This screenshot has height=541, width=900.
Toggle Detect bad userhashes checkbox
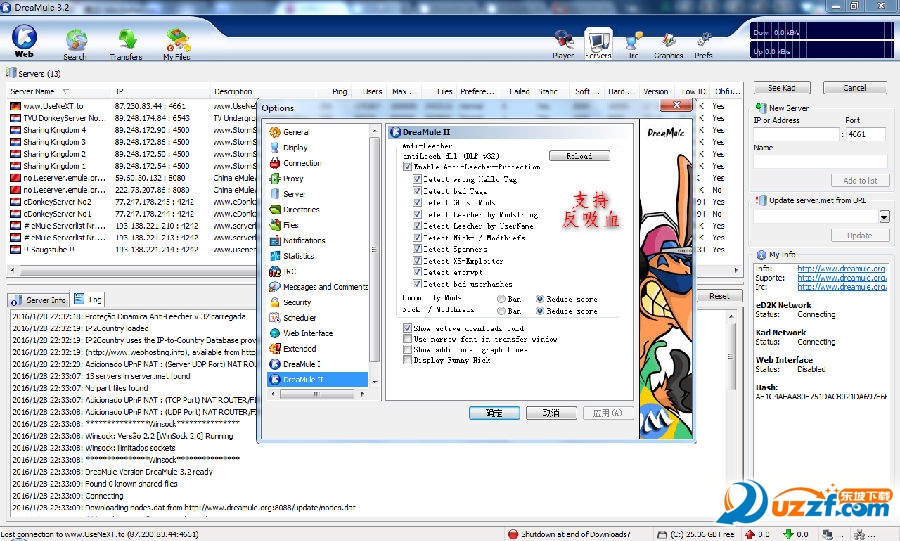417,284
